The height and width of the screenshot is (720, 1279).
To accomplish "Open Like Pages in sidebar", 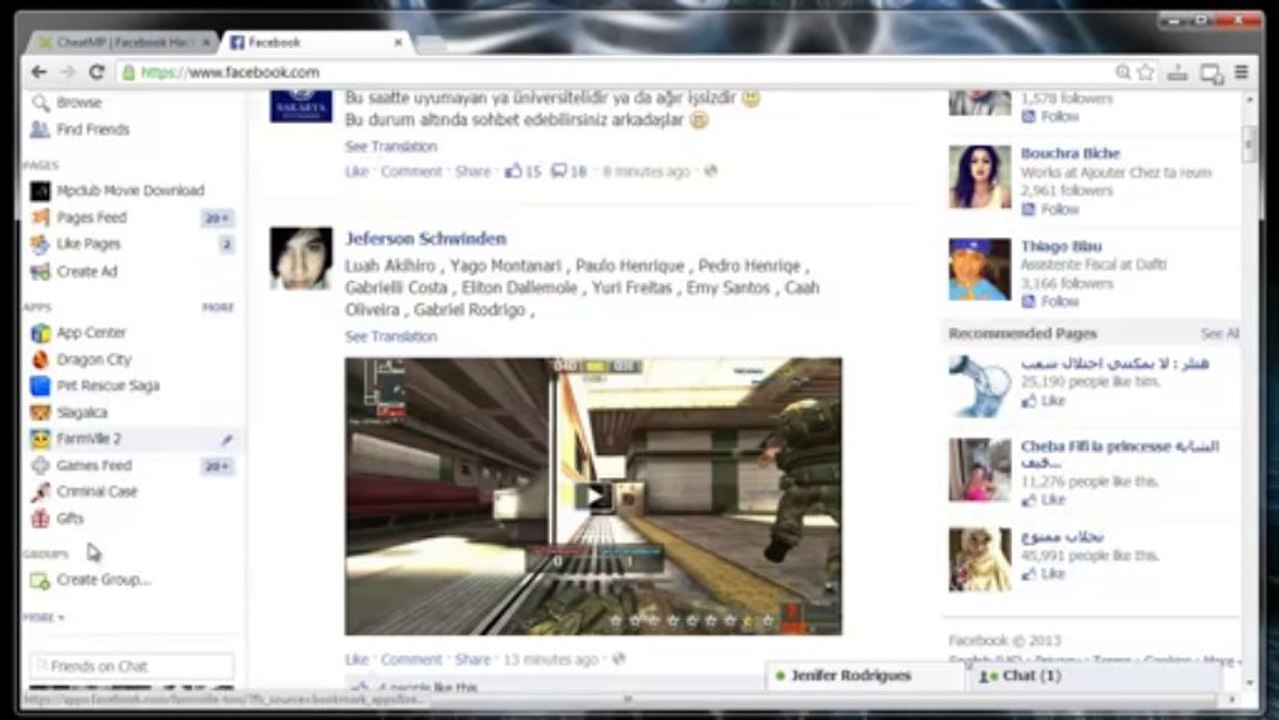I will click(x=89, y=243).
